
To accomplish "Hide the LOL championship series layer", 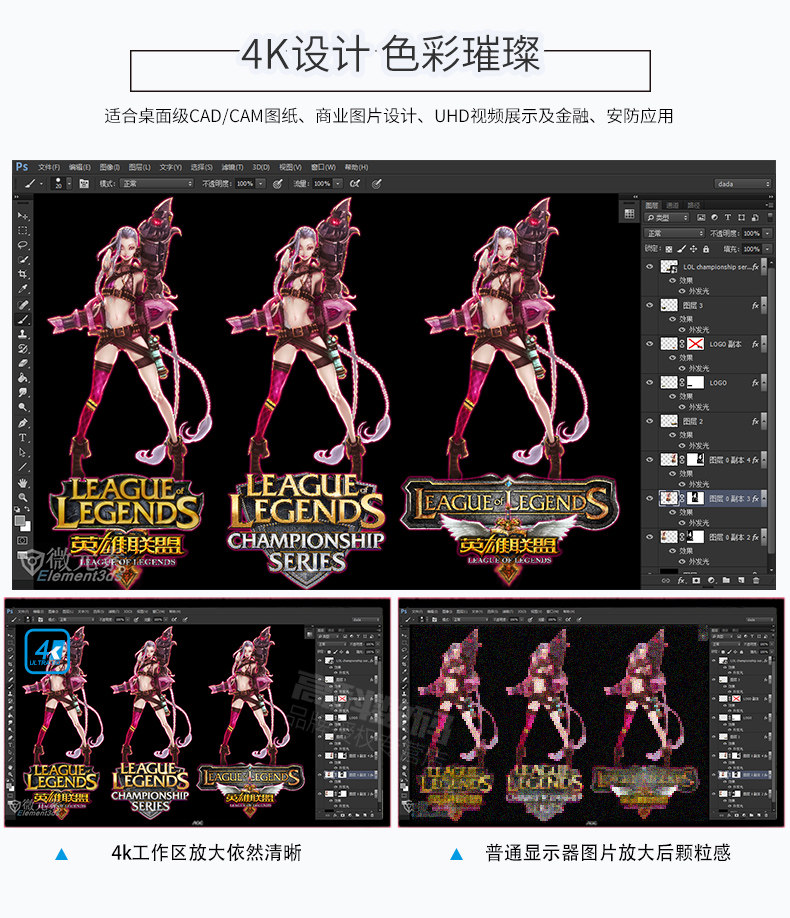I will pos(649,266).
